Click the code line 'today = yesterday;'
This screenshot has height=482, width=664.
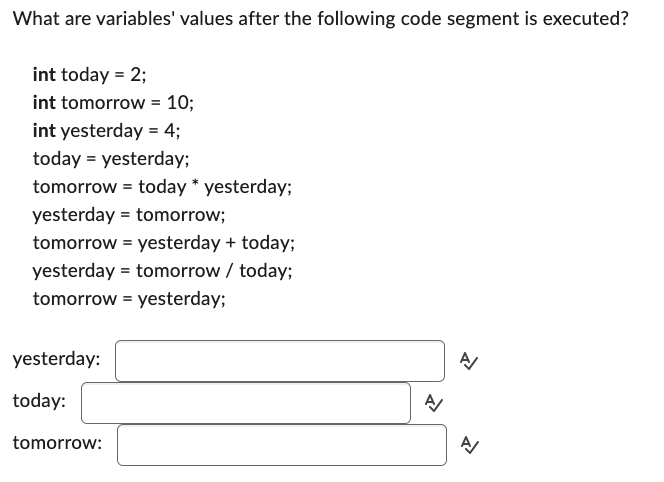point(111,159)
